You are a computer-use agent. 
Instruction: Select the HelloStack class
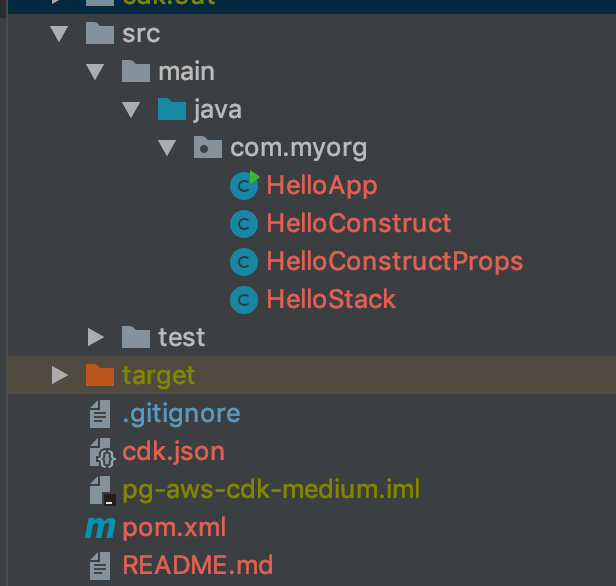(x=331, y=300)
